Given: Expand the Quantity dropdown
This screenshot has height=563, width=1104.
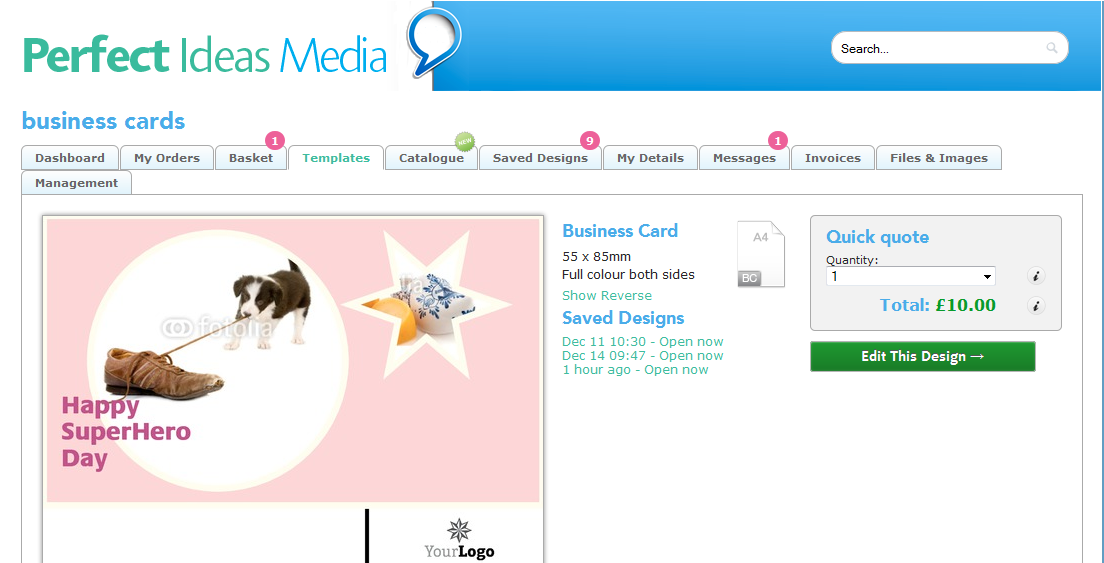Looking at the screenshot, I should pos(910,277).
